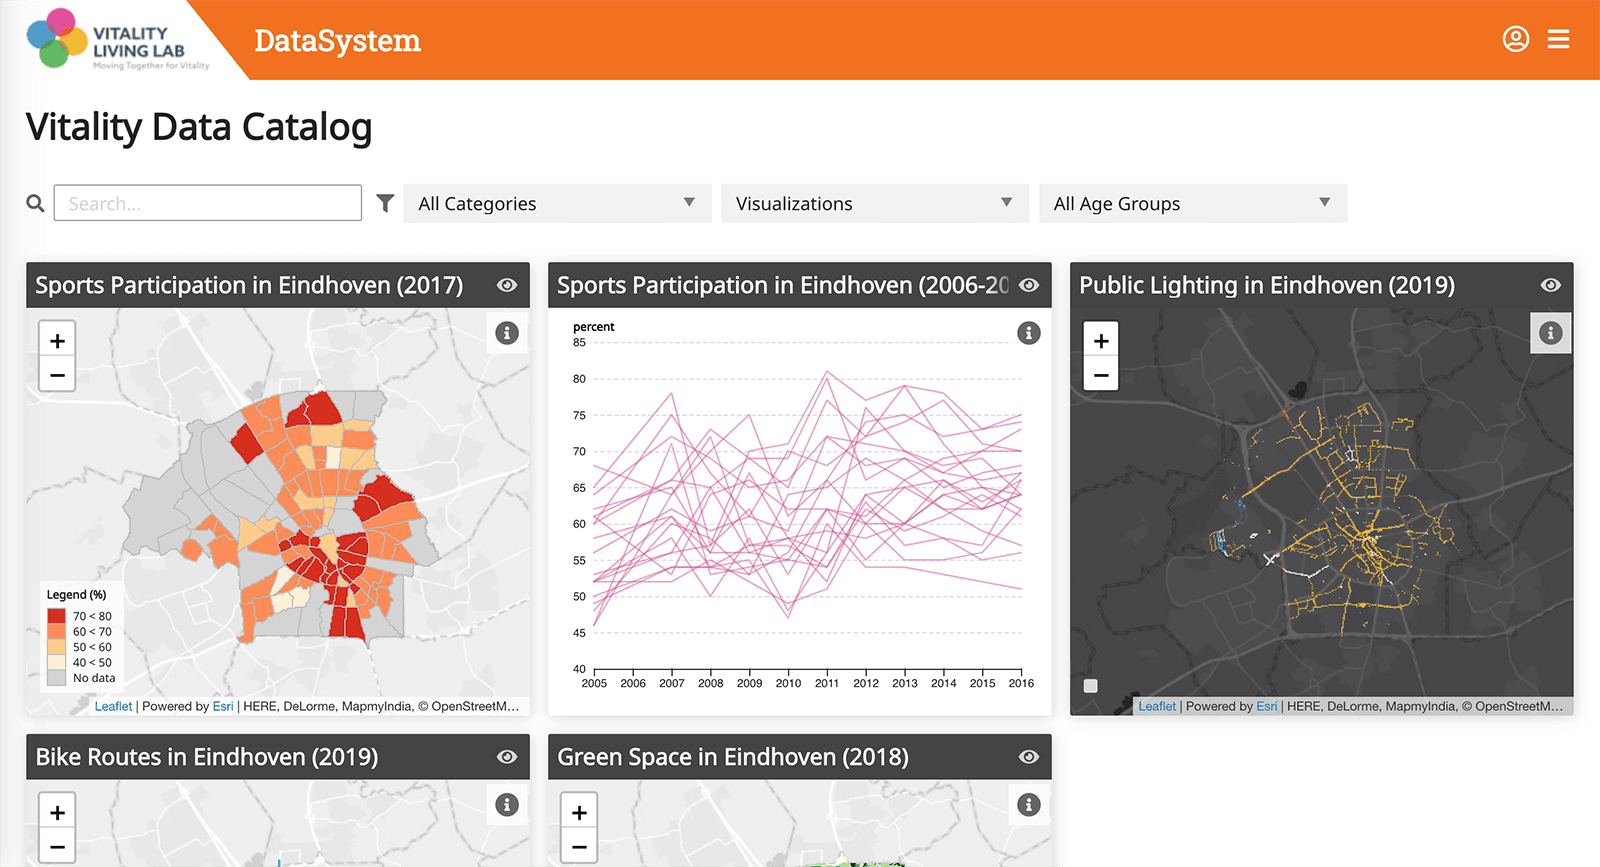The image size is (1600, 867).
Task: Click the No data legend swatch
Action: [56, 678]
